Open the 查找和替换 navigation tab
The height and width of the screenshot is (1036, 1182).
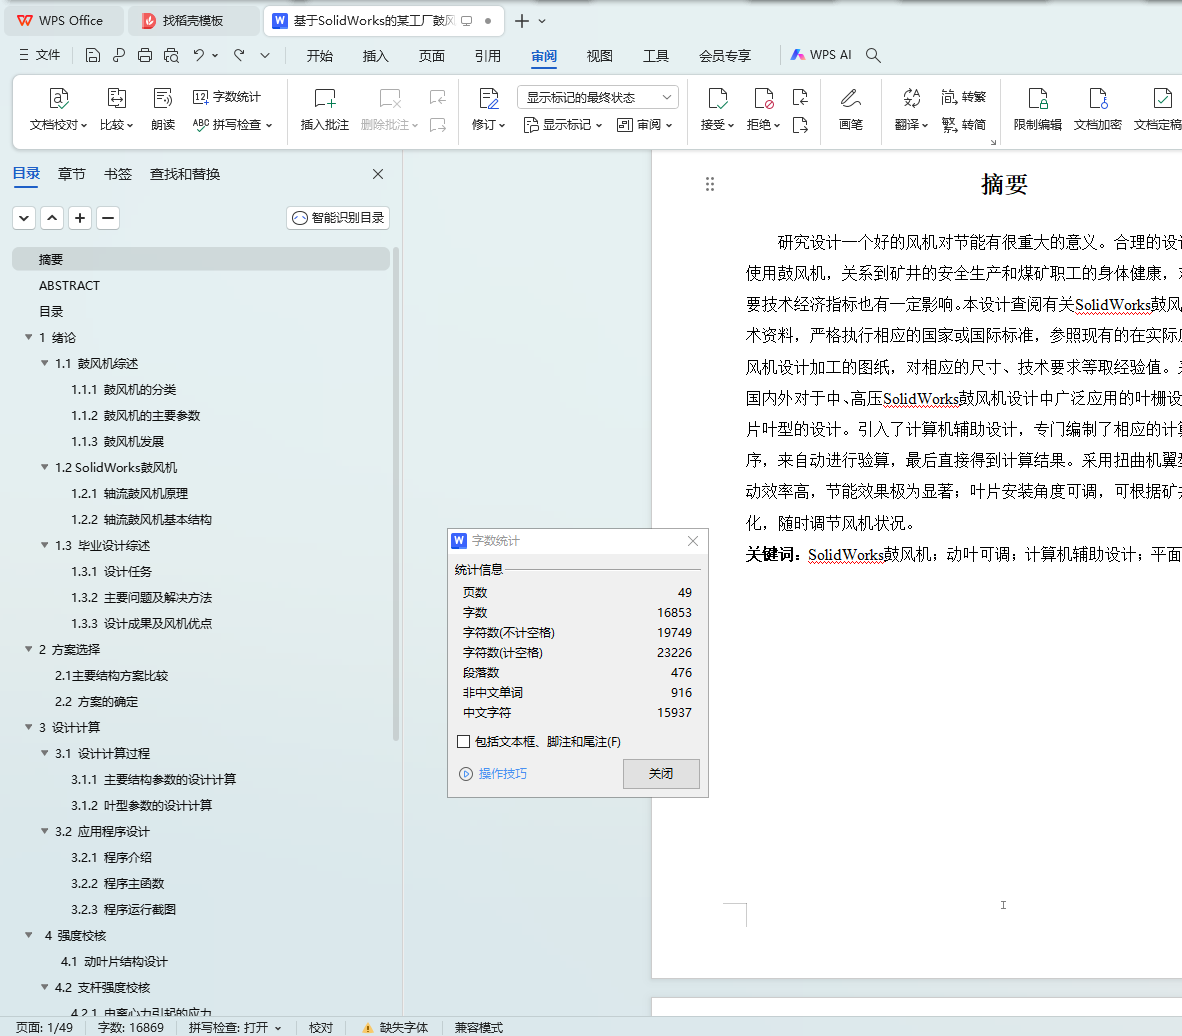(x=185, y=174)
